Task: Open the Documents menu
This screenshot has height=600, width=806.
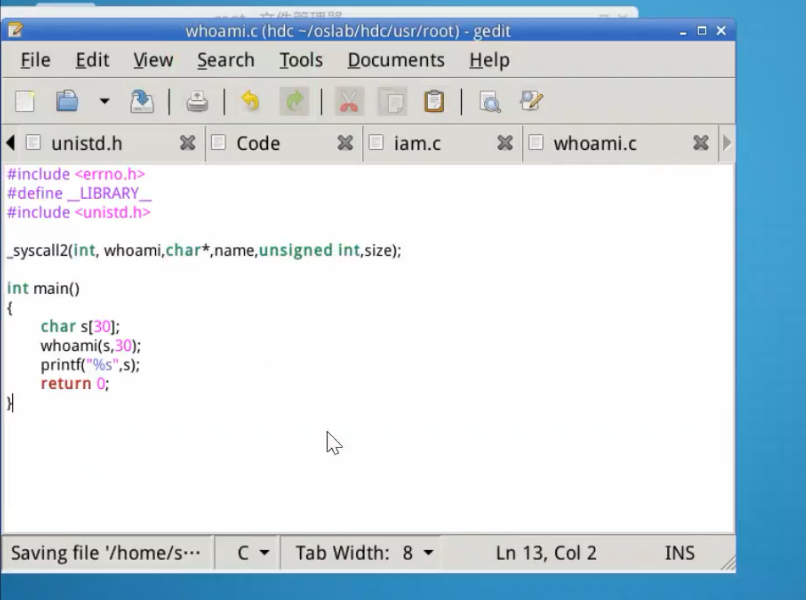Action: pos(395,60)
